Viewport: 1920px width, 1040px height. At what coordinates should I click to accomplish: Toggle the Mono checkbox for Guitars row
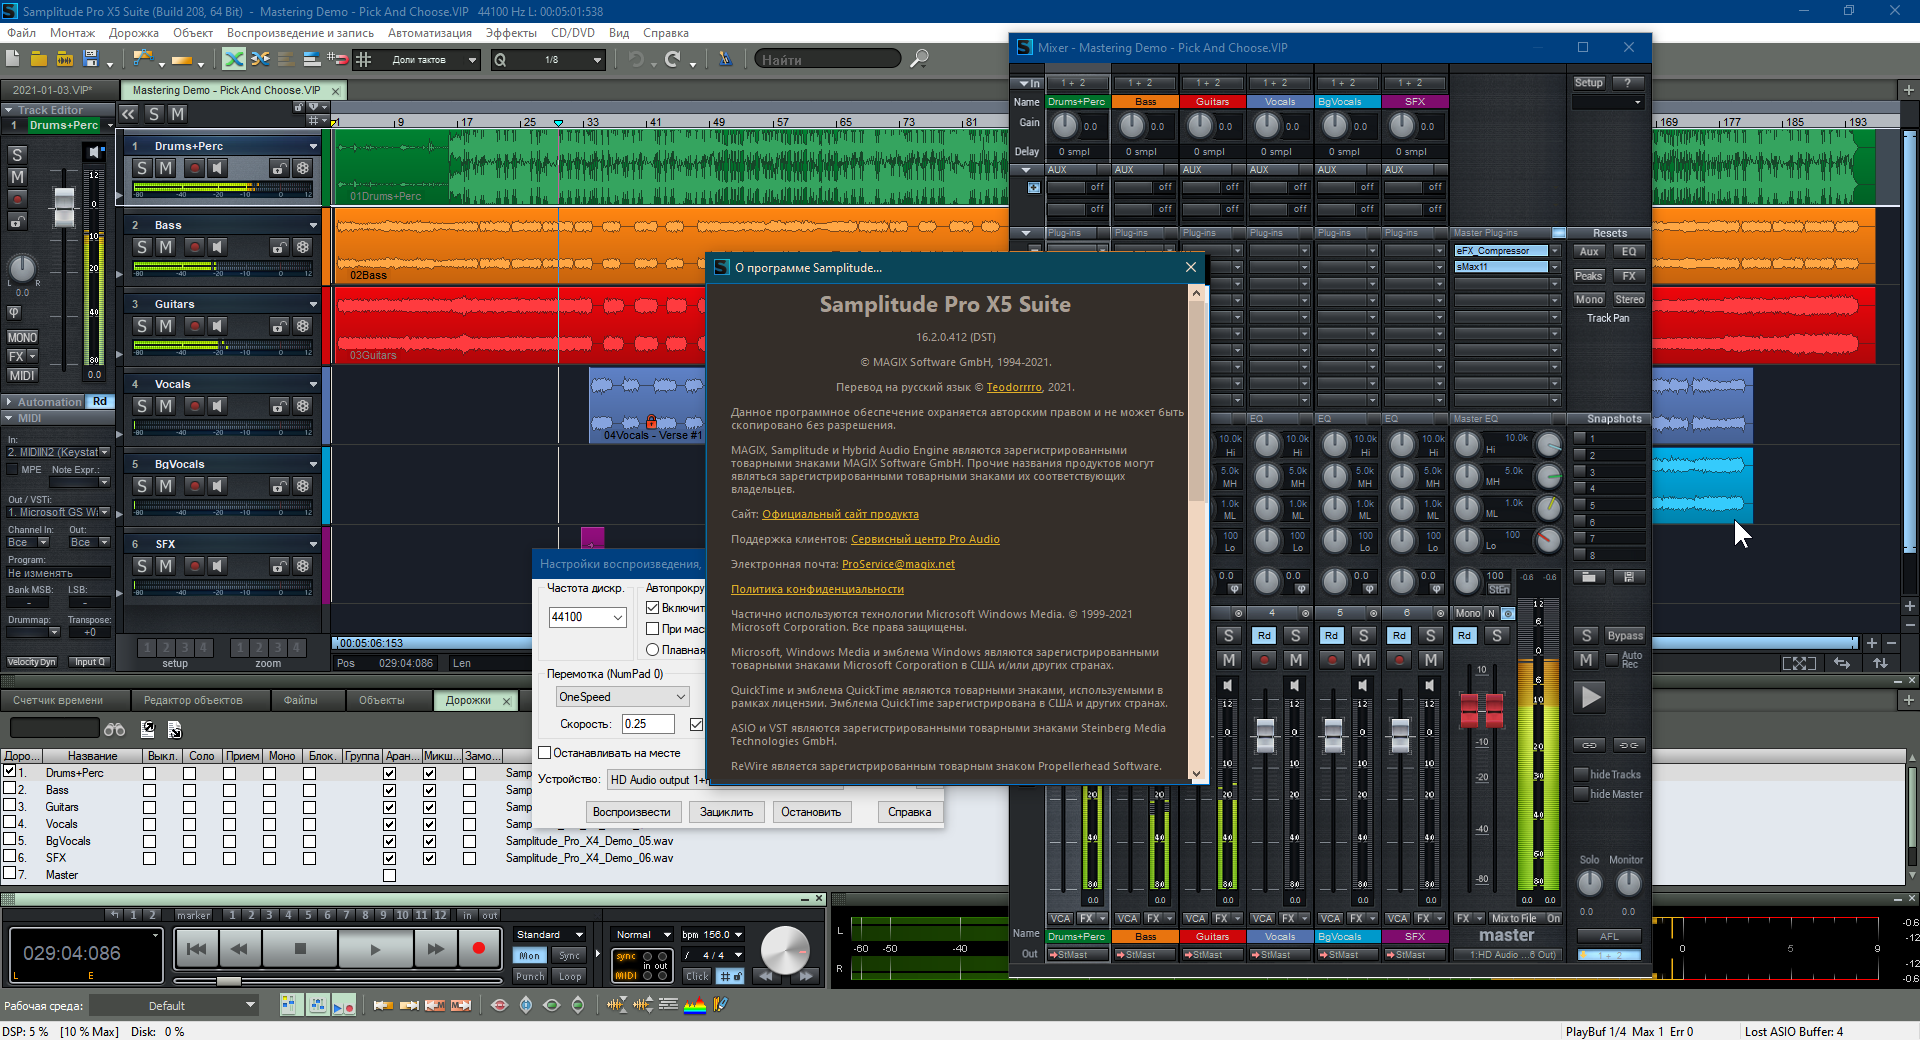269,807
